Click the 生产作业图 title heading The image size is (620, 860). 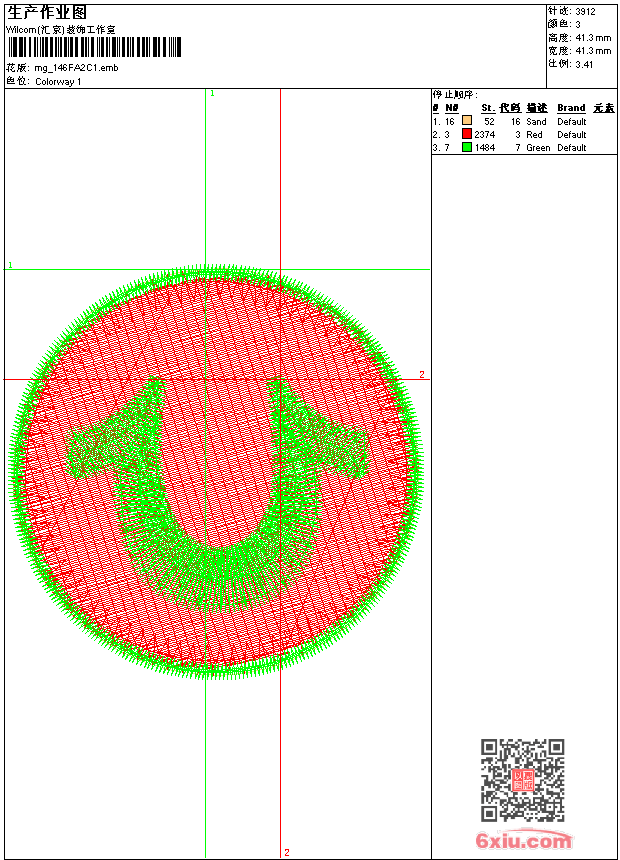(x=47, y=12)
